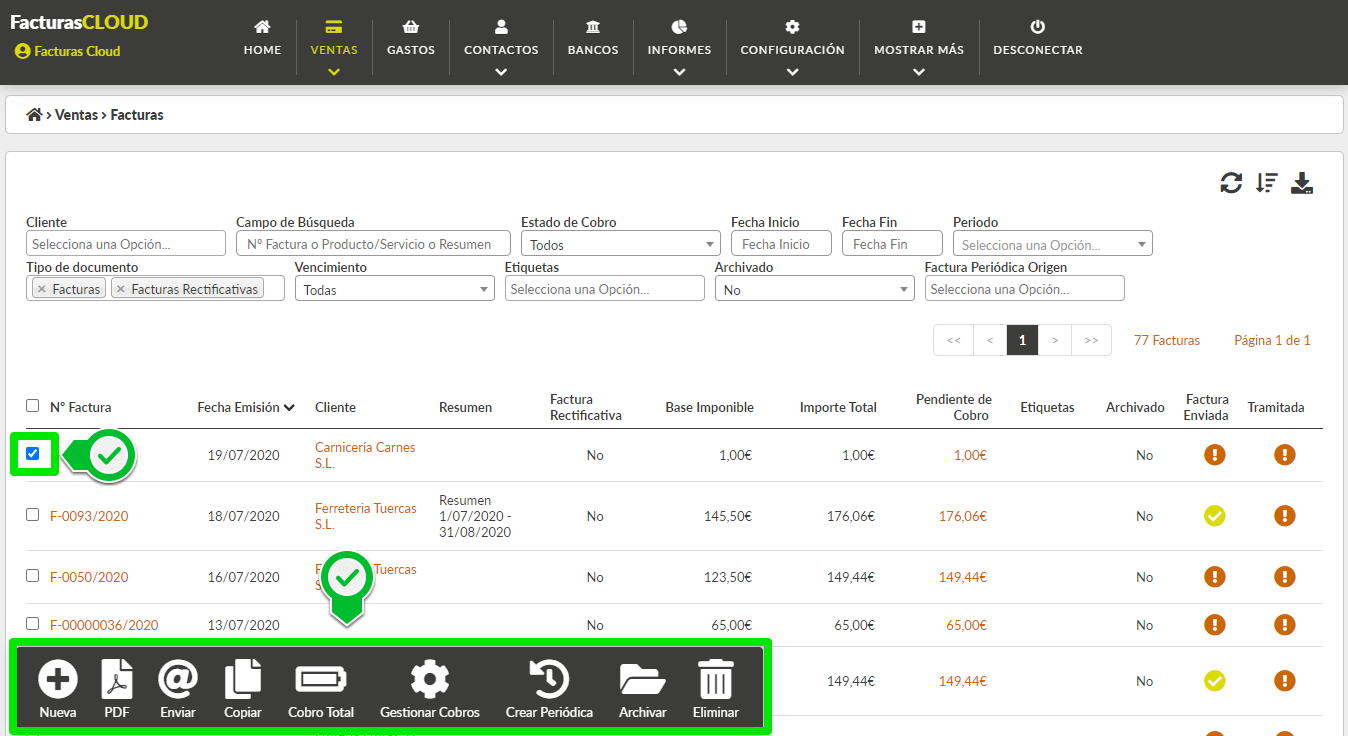The image size is (1348, 736).
Task: Toggle the select-all invoices header checkbox
Action: coord(33,406)
